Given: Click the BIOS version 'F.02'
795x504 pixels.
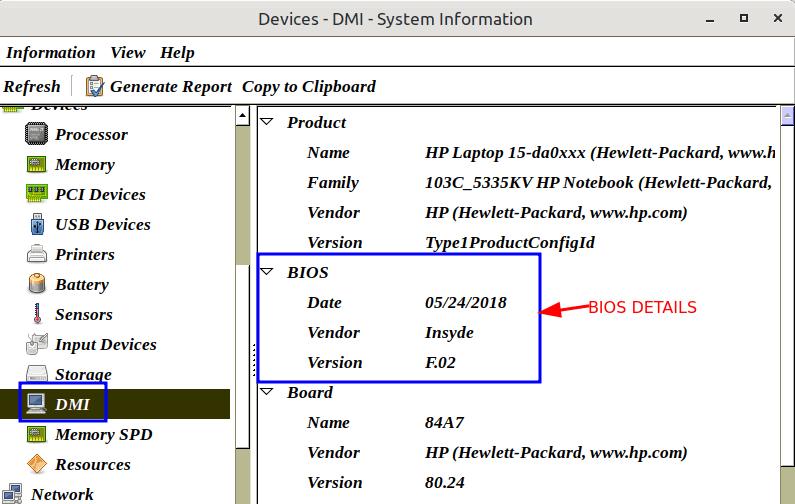Looking at the screenshot, I should [x=440, y=363].
